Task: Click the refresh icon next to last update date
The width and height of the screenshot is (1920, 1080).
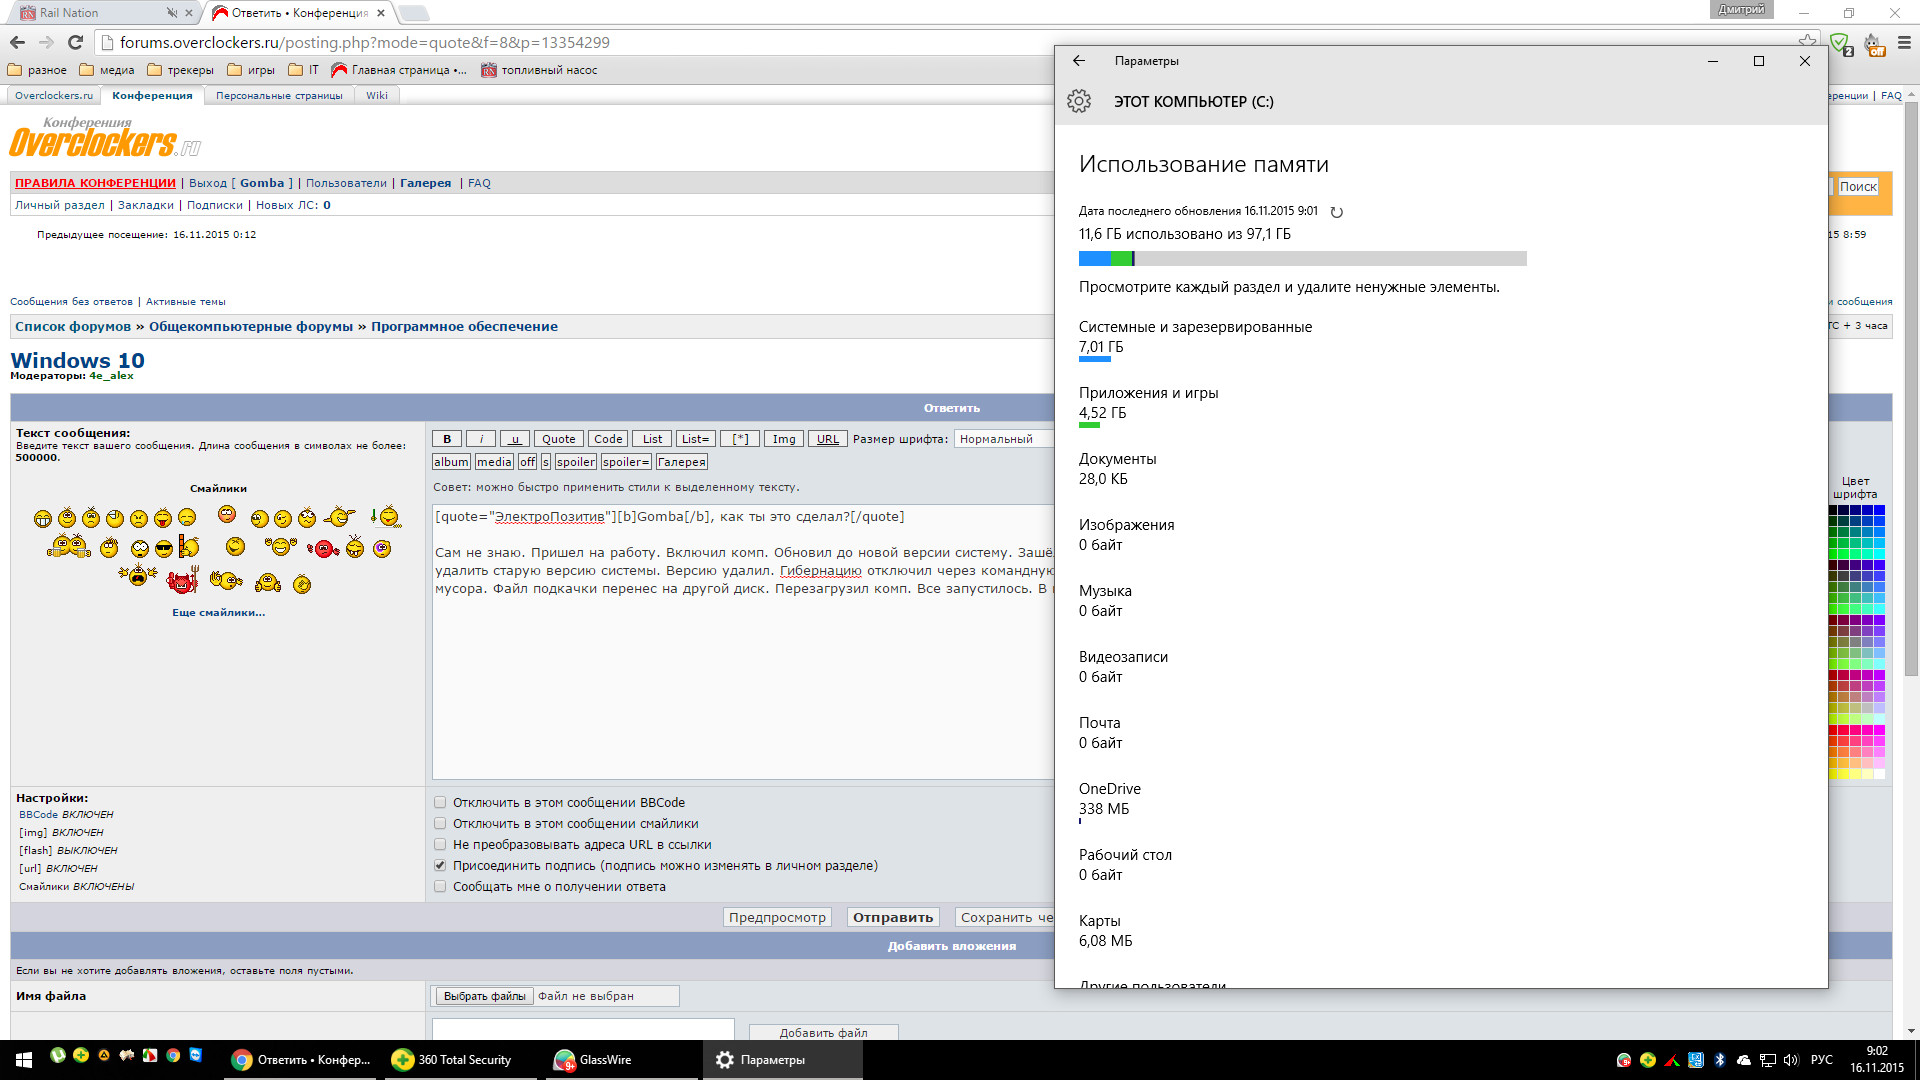Action: point(1337,212)
